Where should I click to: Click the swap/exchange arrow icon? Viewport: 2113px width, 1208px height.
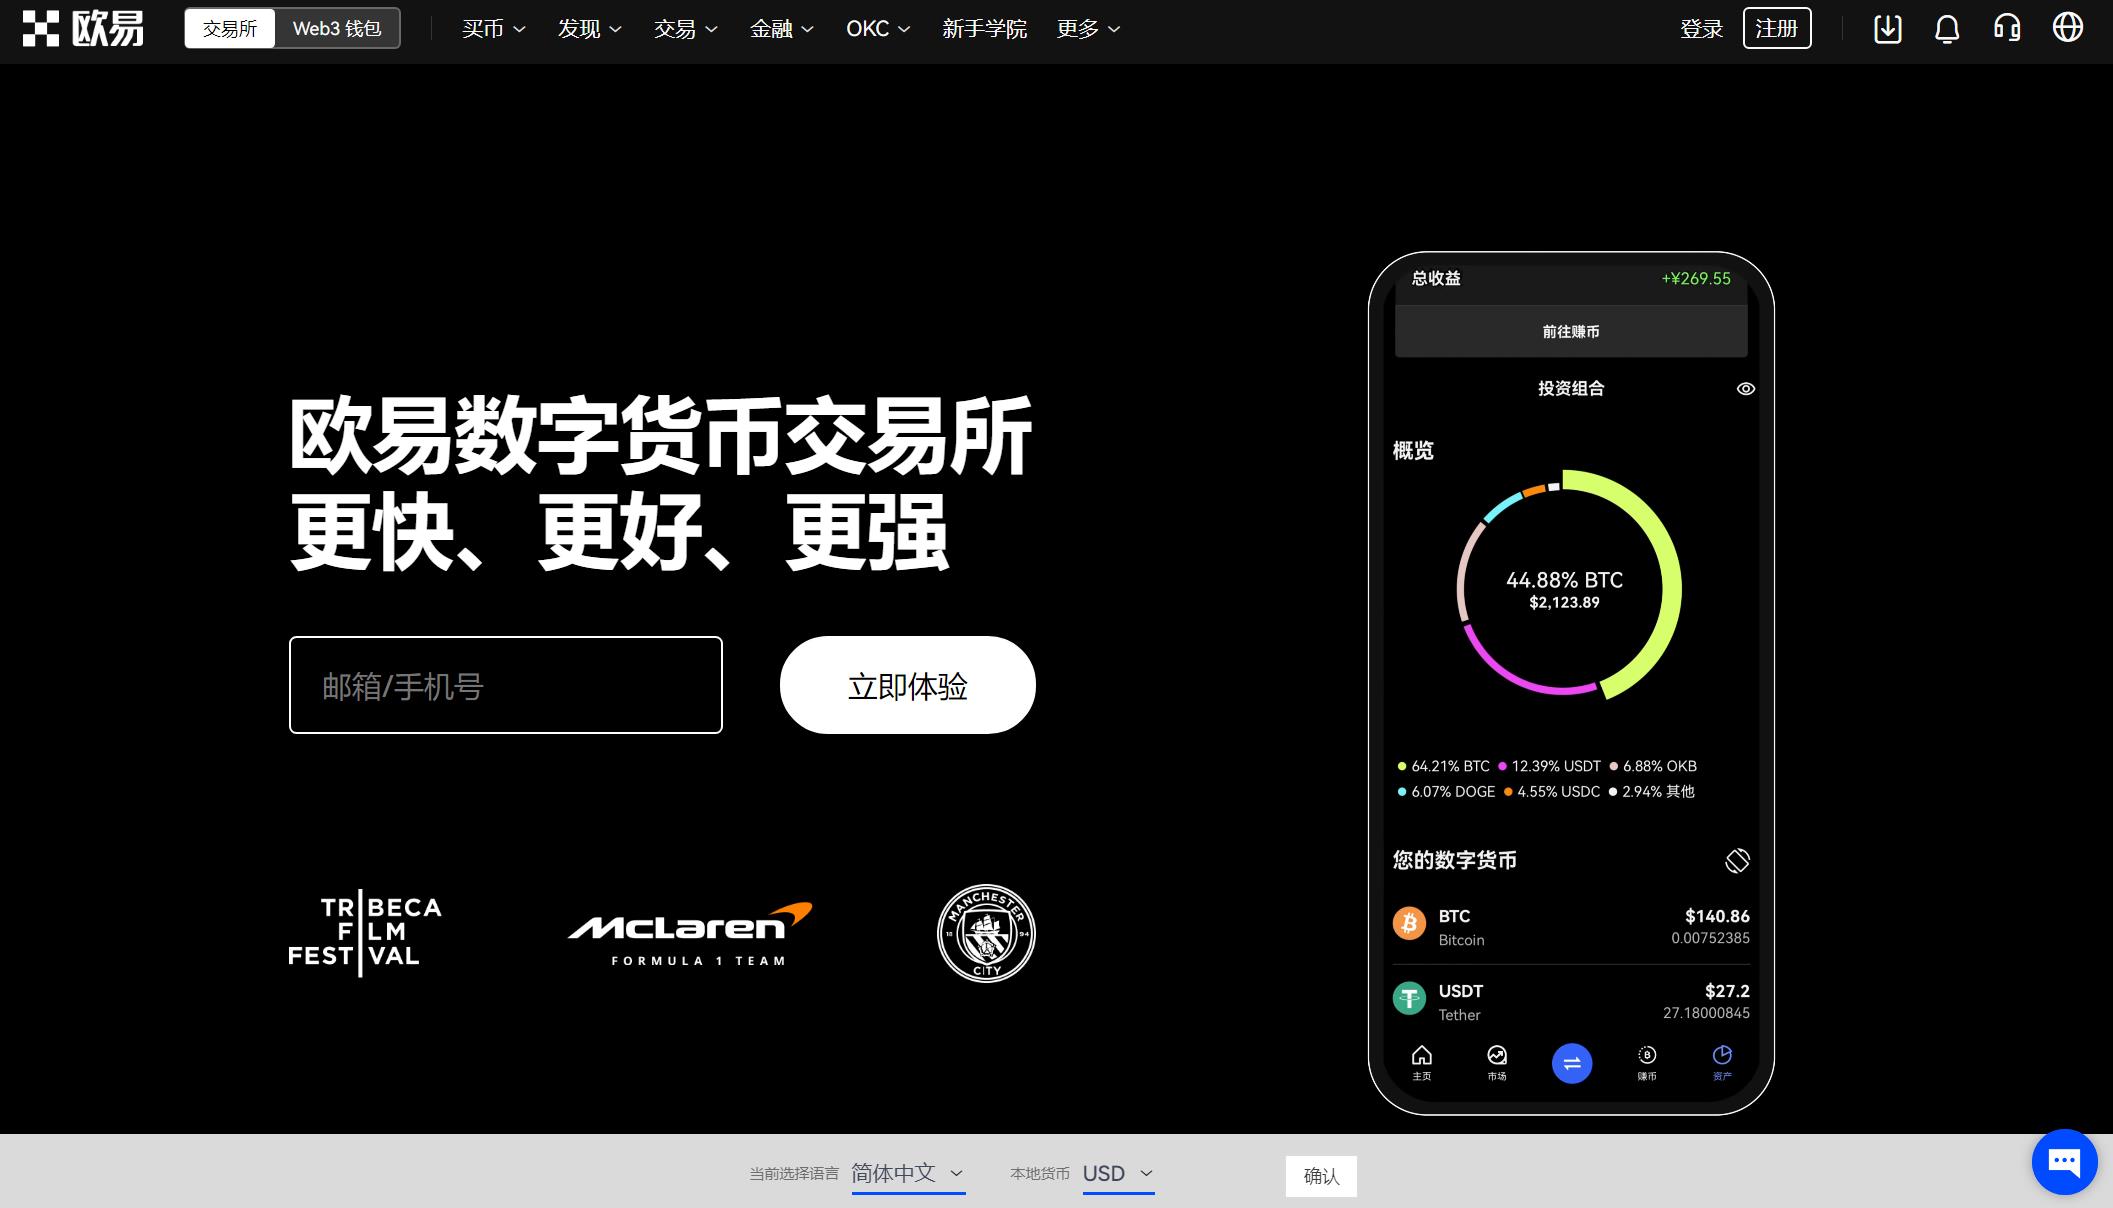(x=1570, y=1063)
